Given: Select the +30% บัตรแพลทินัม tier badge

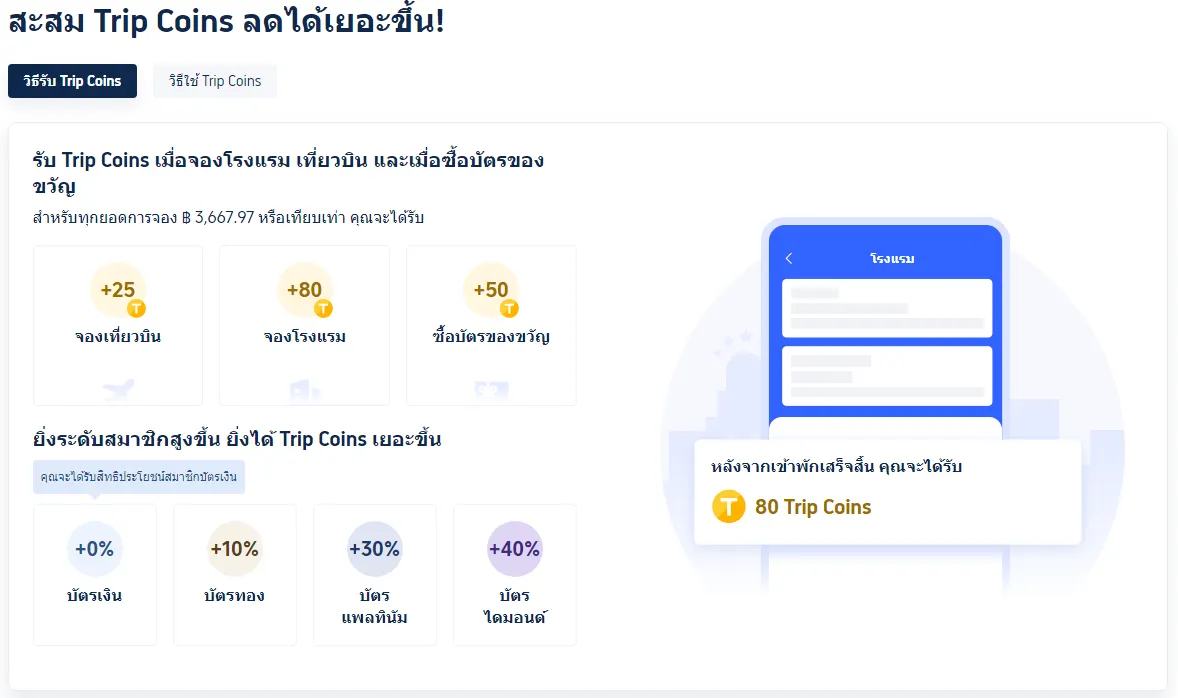Looking at the screenshot, I should point(375,548).
